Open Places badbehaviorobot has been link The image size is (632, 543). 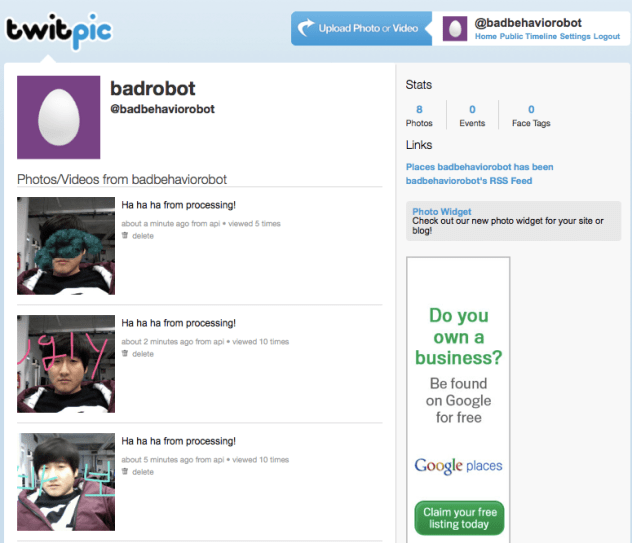pos(479,167)
